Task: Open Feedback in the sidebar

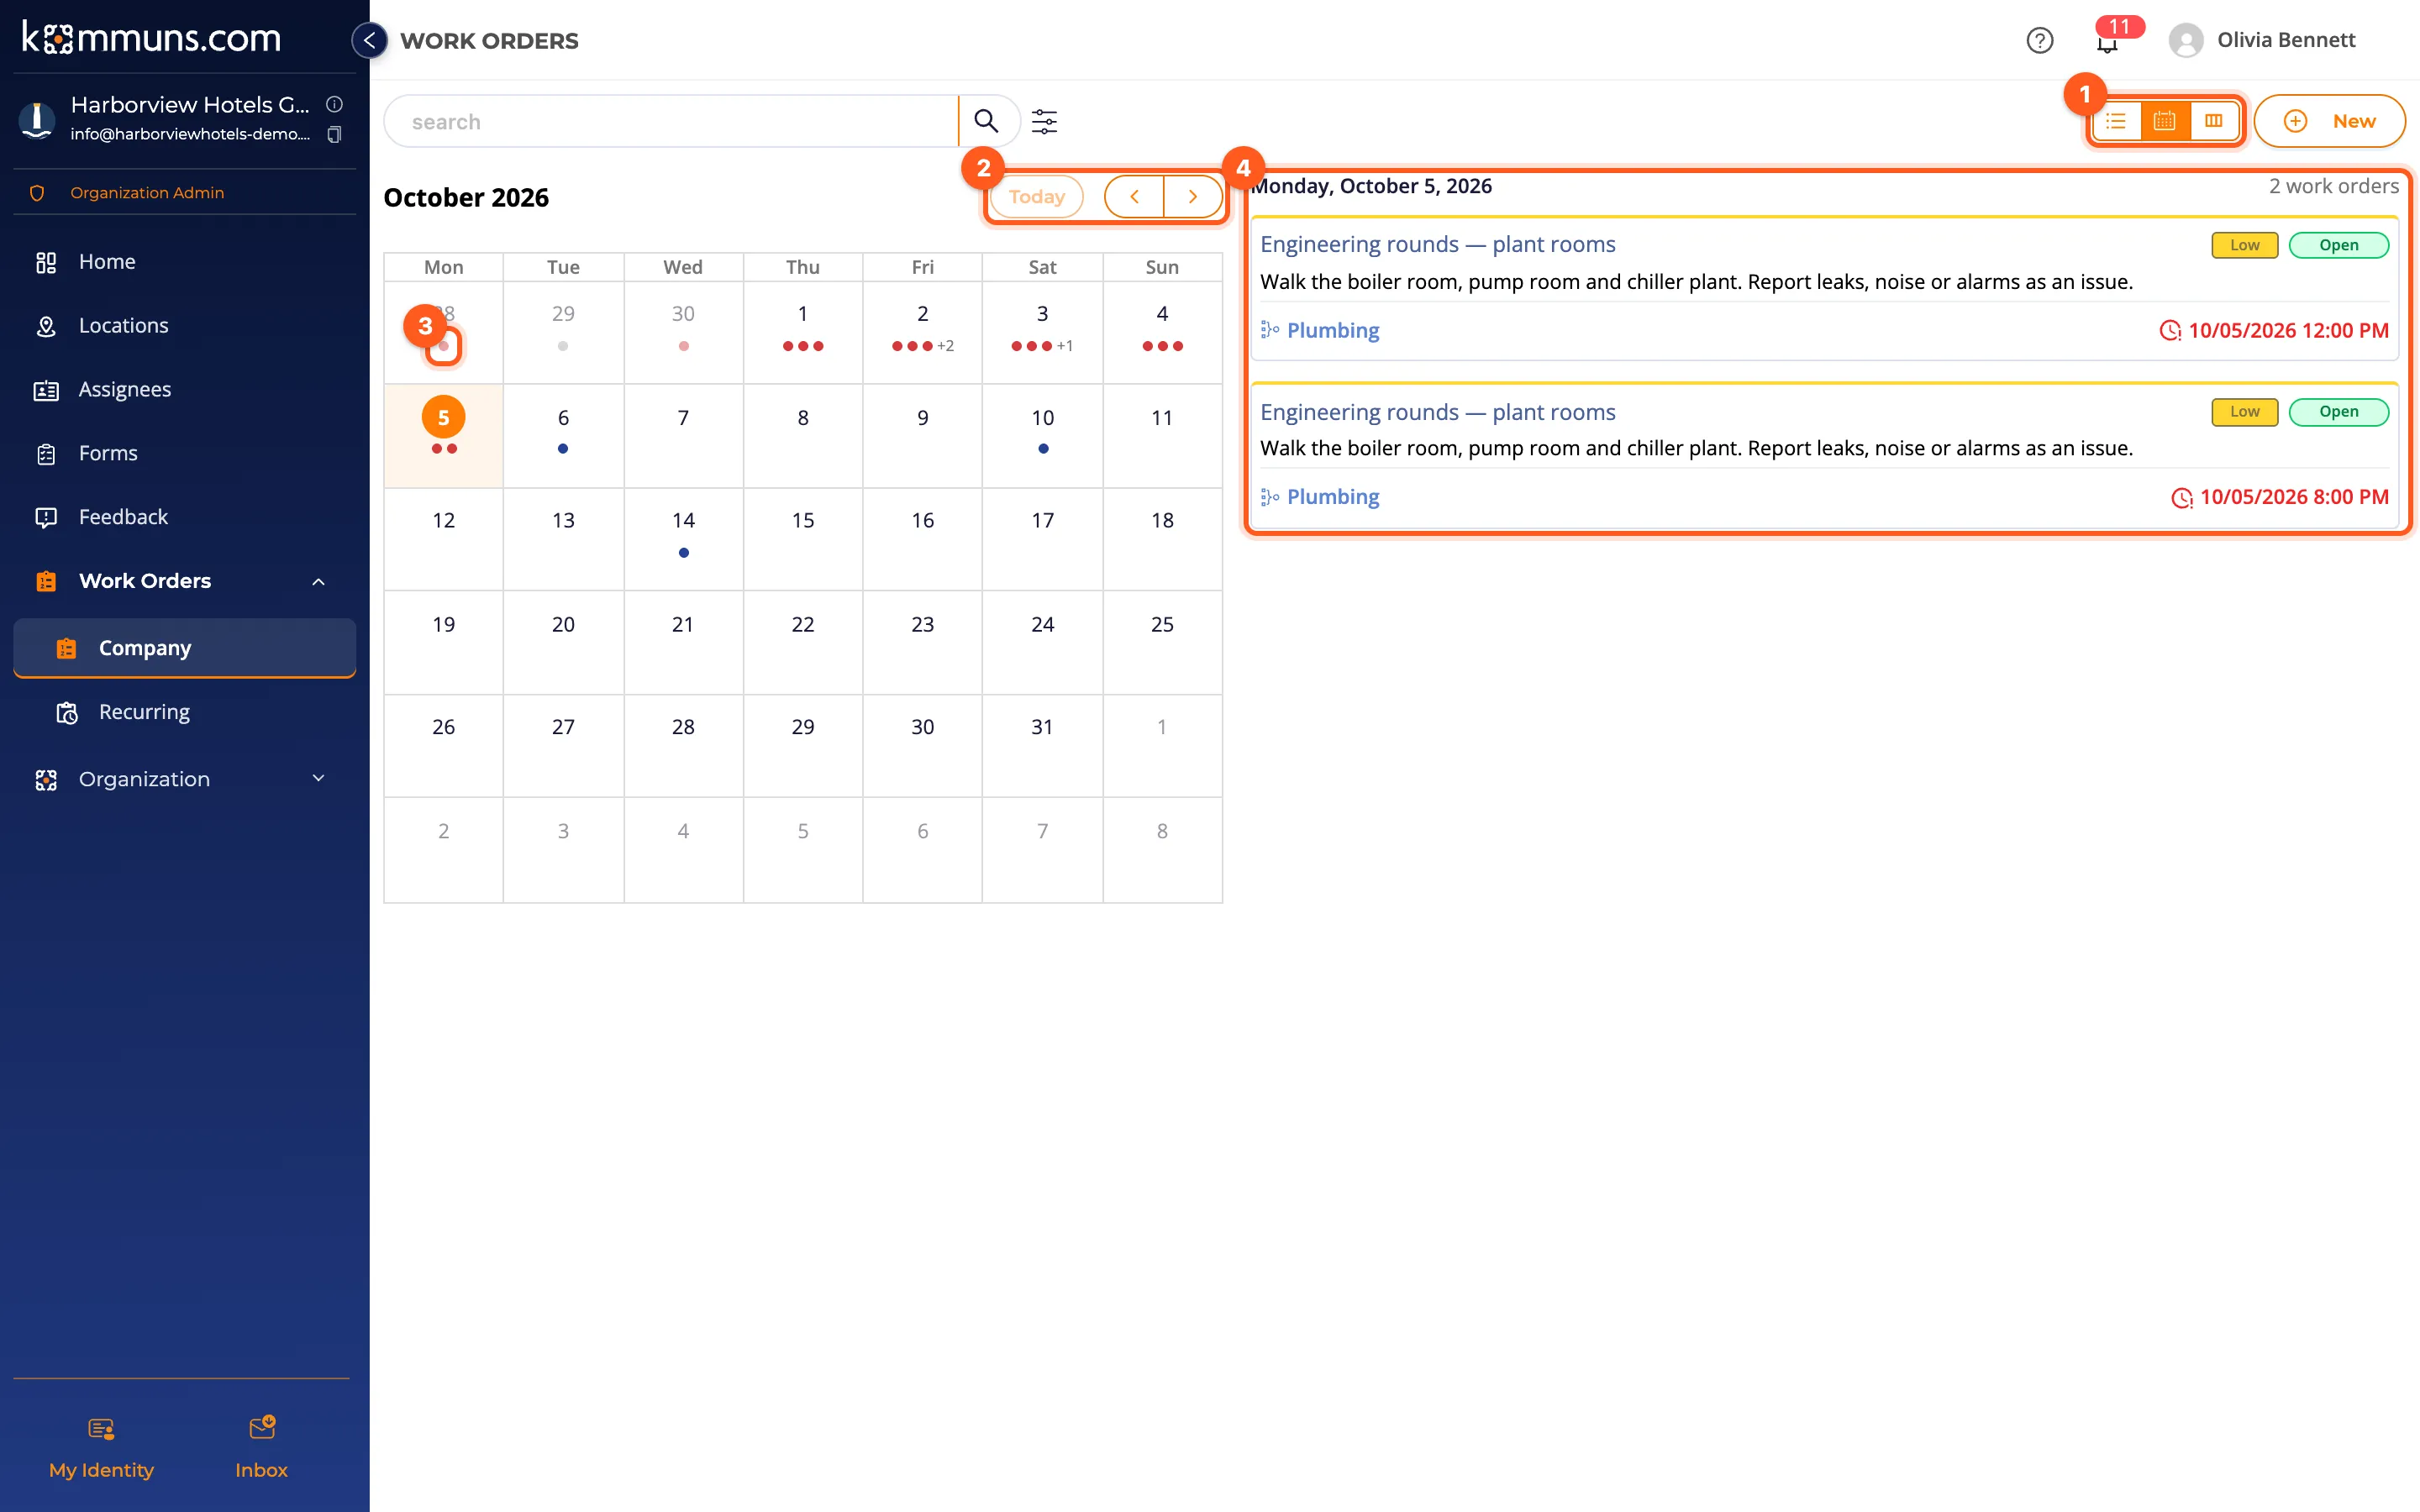Action: pyautogui.click(x=184, y=517)
